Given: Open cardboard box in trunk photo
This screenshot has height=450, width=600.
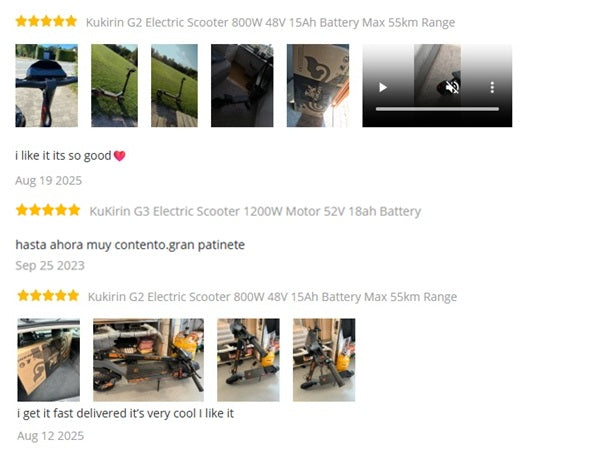Looking at the screenshot, I should (x=49, y=360).
